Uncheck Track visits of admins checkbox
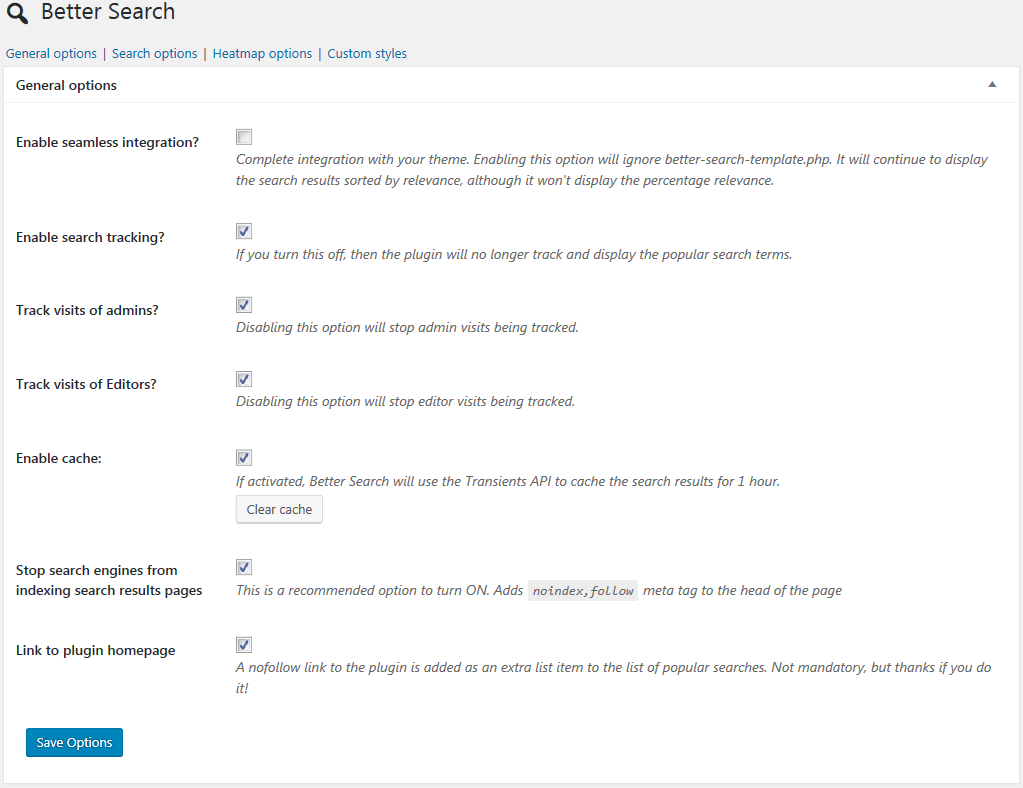Screen dimensions: 1023x788 click(244, 305)
